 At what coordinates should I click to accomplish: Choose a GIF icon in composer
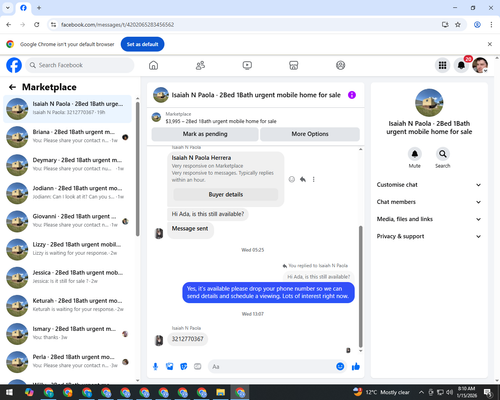point(198,367)
